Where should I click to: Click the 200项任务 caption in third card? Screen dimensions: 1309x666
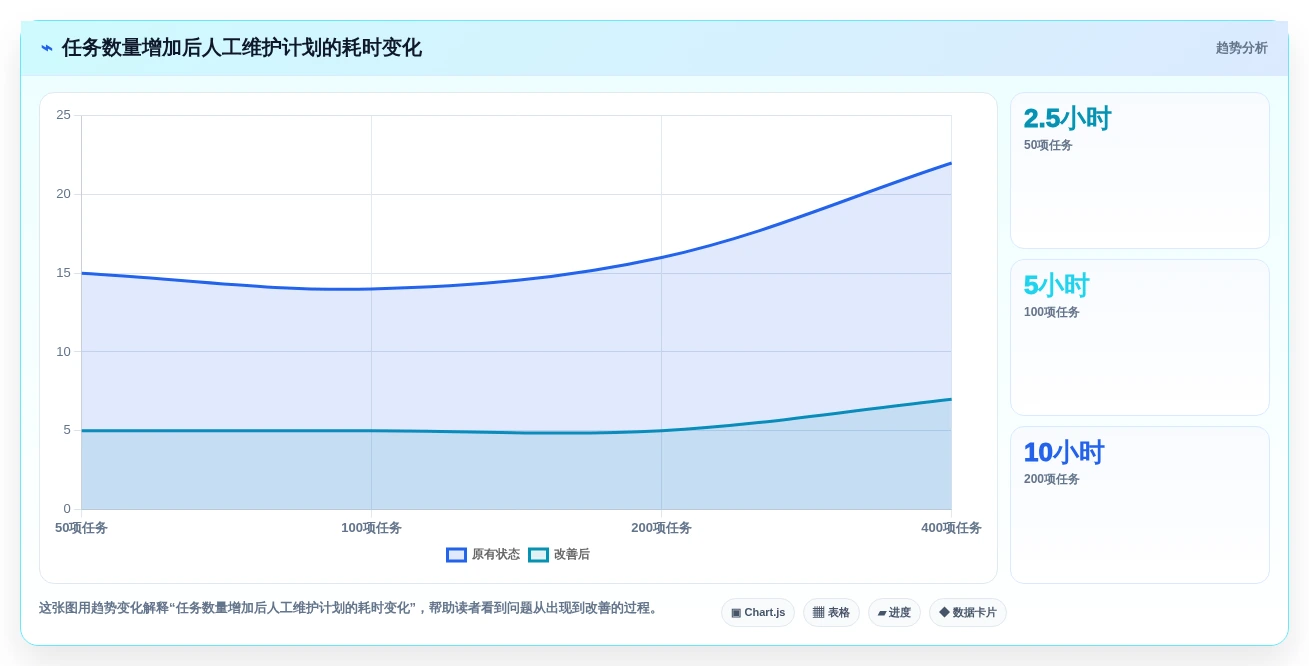(x=1051, y=479)
